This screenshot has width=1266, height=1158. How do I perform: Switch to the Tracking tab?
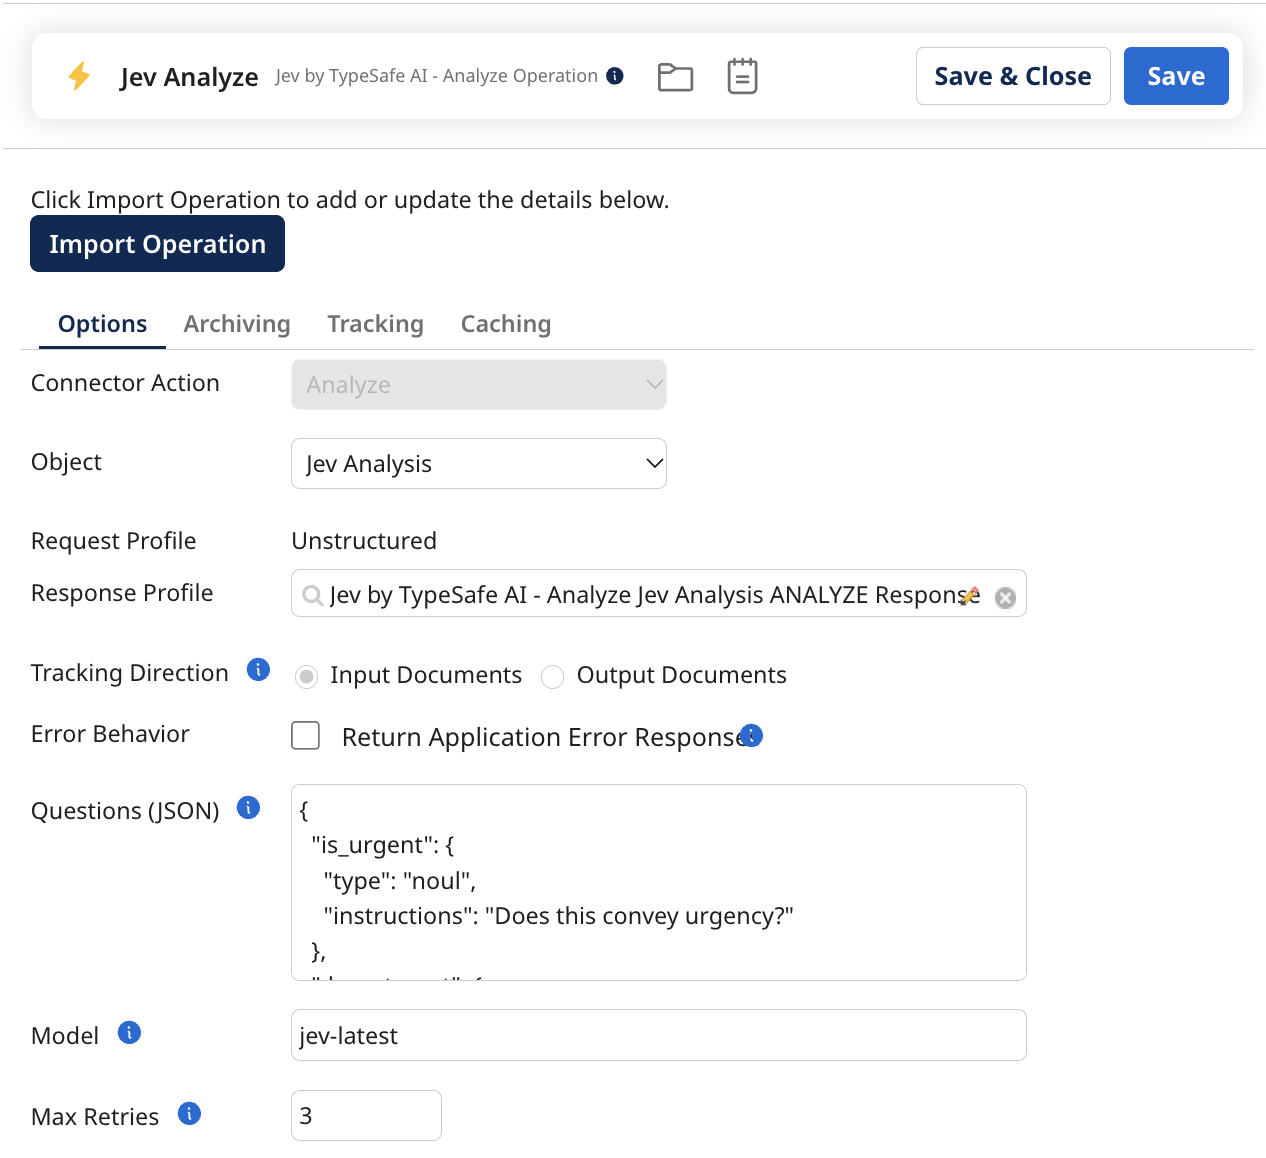(x=375, y=324)
